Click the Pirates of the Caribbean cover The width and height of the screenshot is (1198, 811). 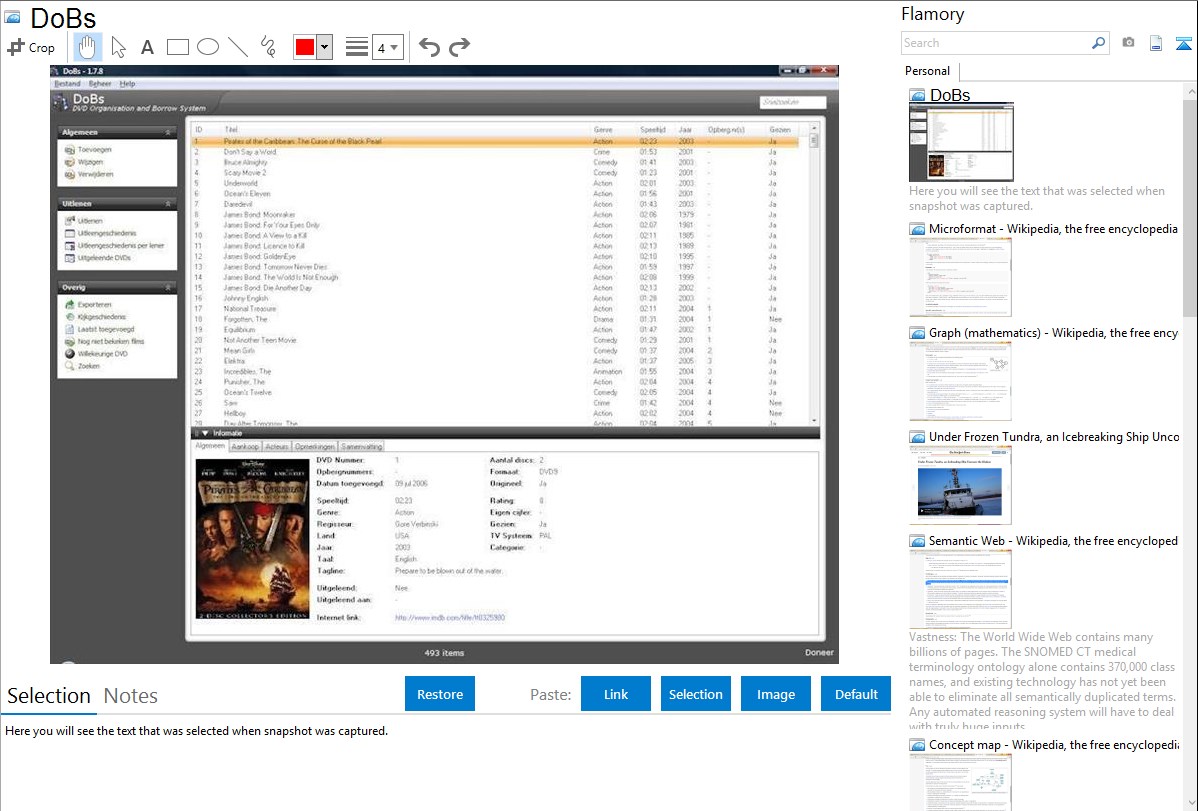click(x=254, y=540)
